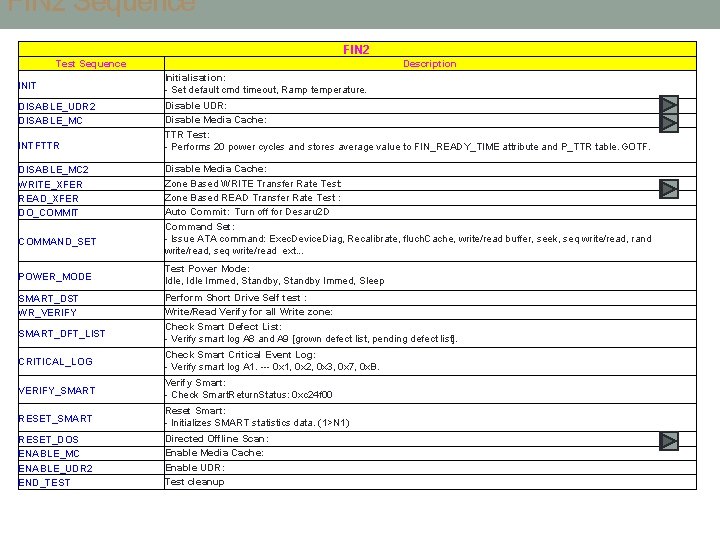720x540 pixels.
Task: Click the play arrow beside Zone Based WRITE Transfer
Action: (669, 189)
